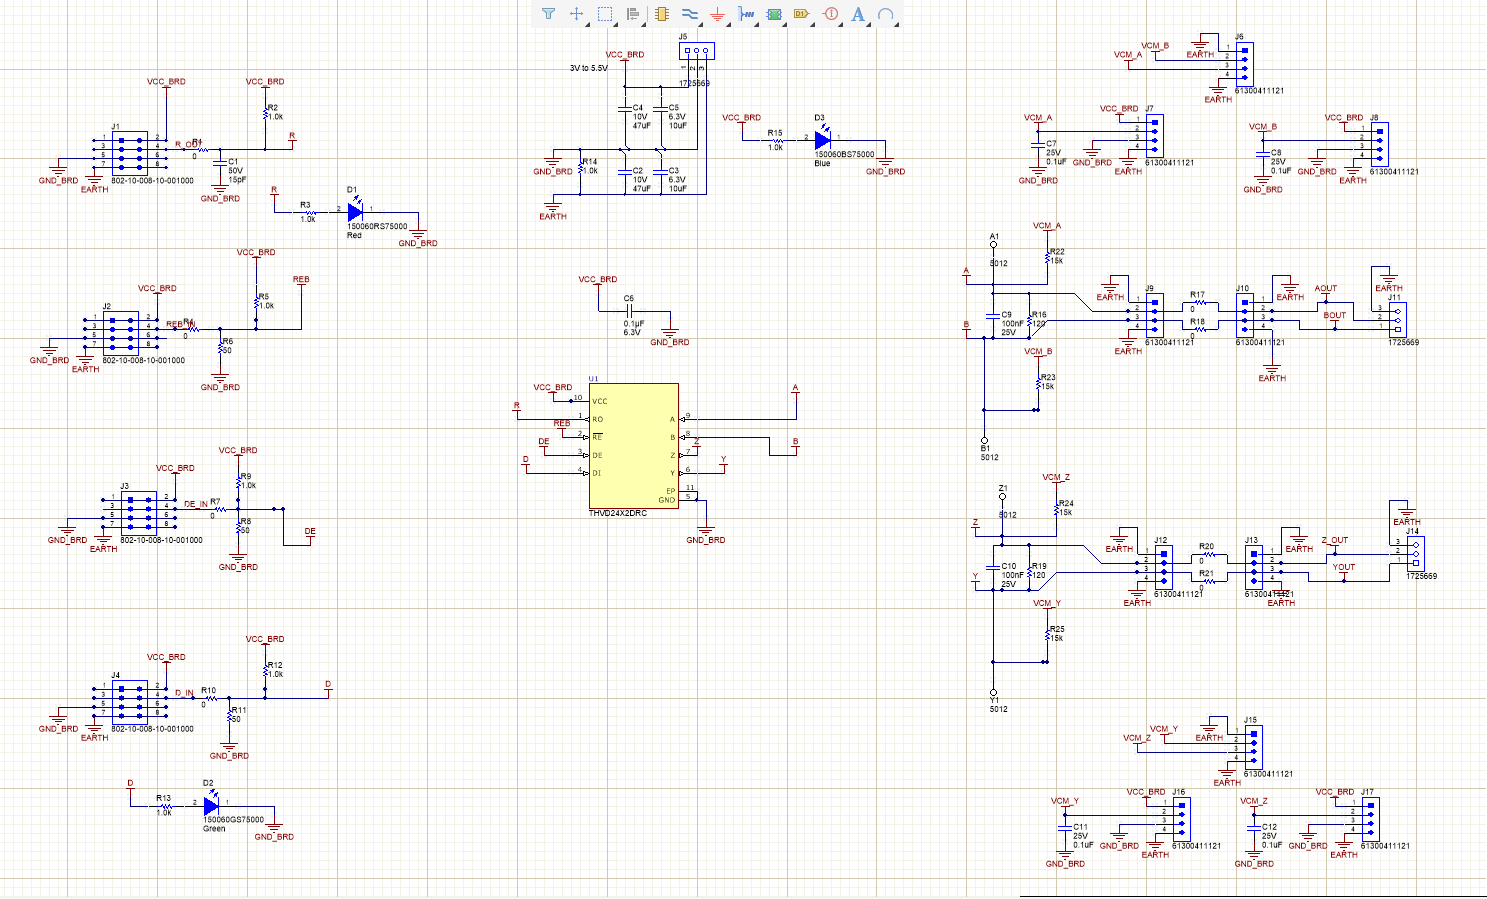This screenshot has height=899, width=1487.
Task: Select the arc drawing tool
Action: click(885, 14)
